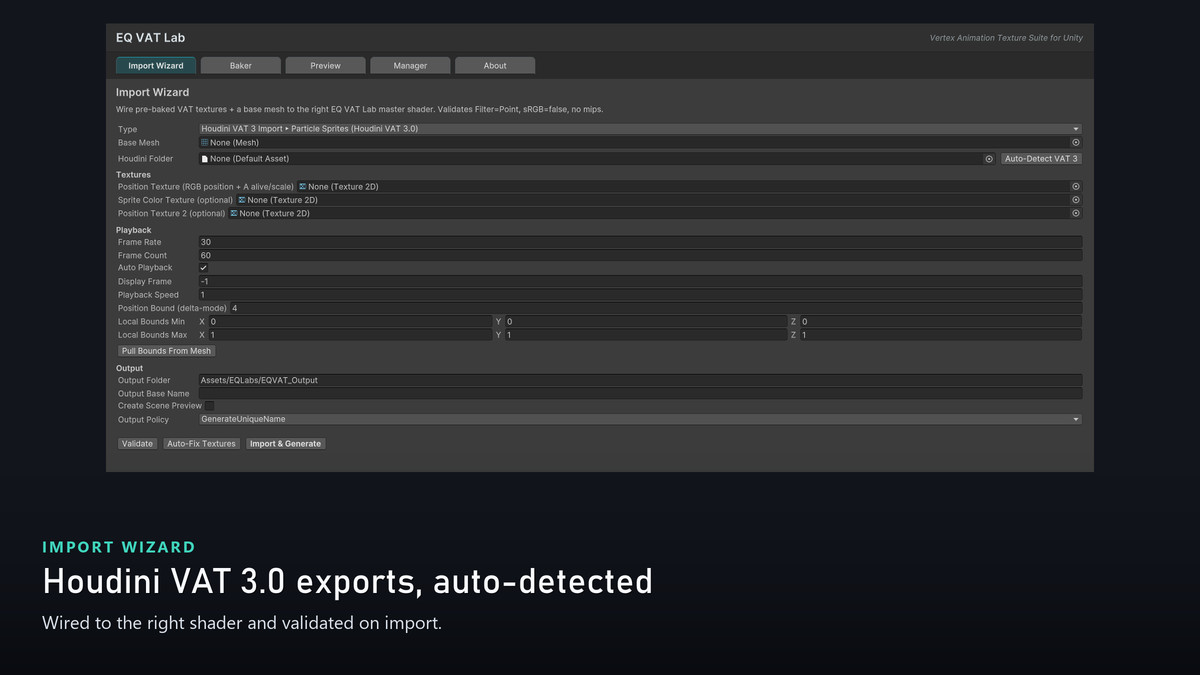Click texture icon in Position Texture 2 field
Screen dimensions: 1200x675
234,213
